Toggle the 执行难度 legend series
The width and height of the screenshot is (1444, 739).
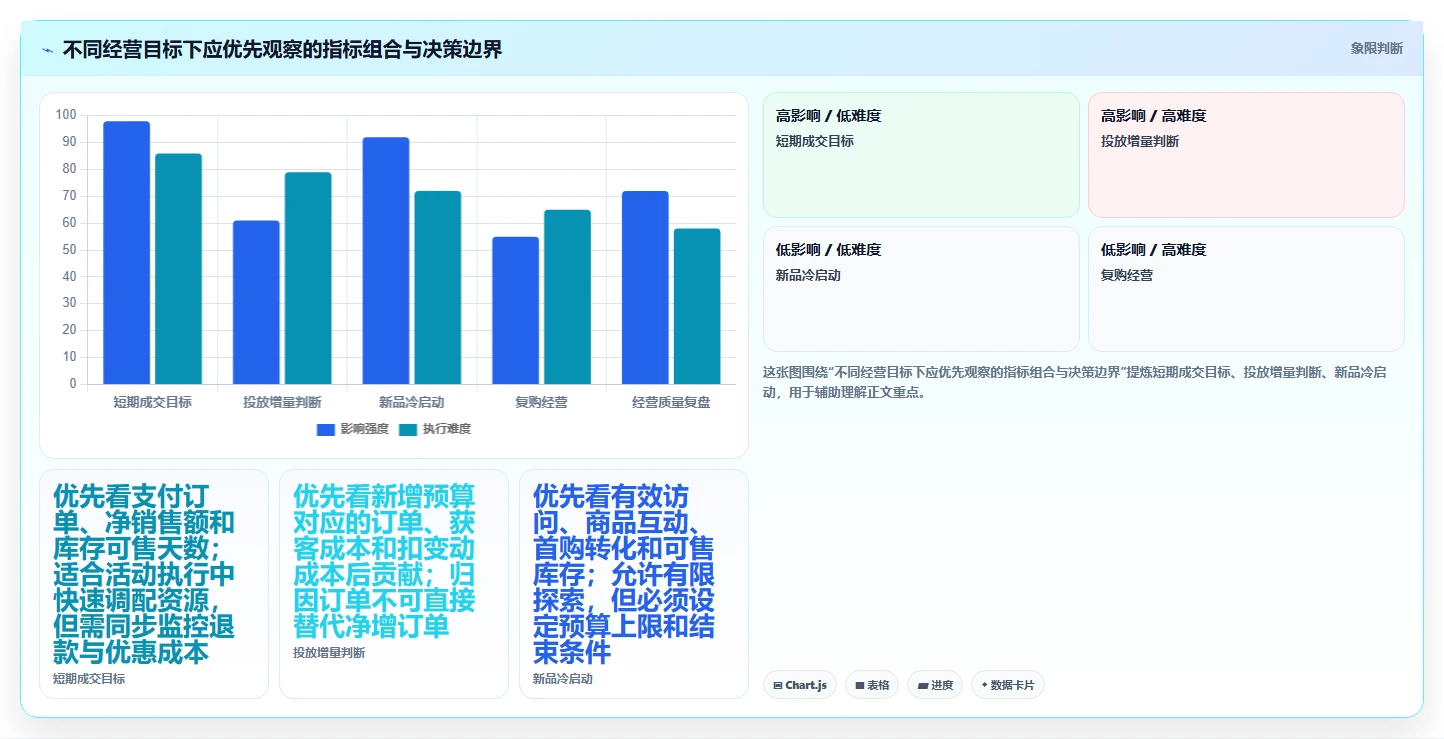click(434, 429)
